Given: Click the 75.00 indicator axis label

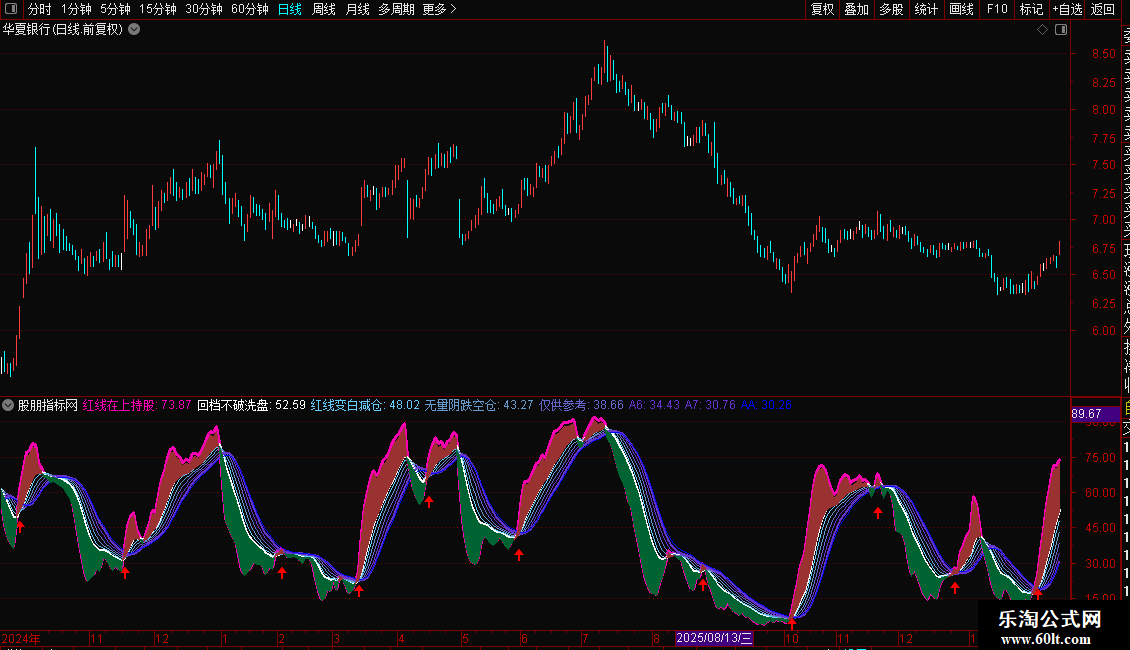Looking at the screenshot, I should pyautogui.click(x=1101, y=458).
